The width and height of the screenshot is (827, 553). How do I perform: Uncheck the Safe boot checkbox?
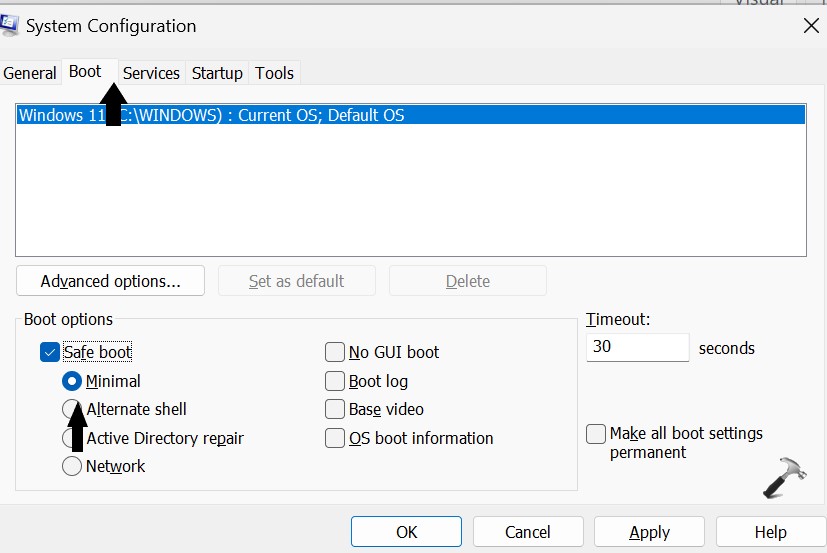51,352
